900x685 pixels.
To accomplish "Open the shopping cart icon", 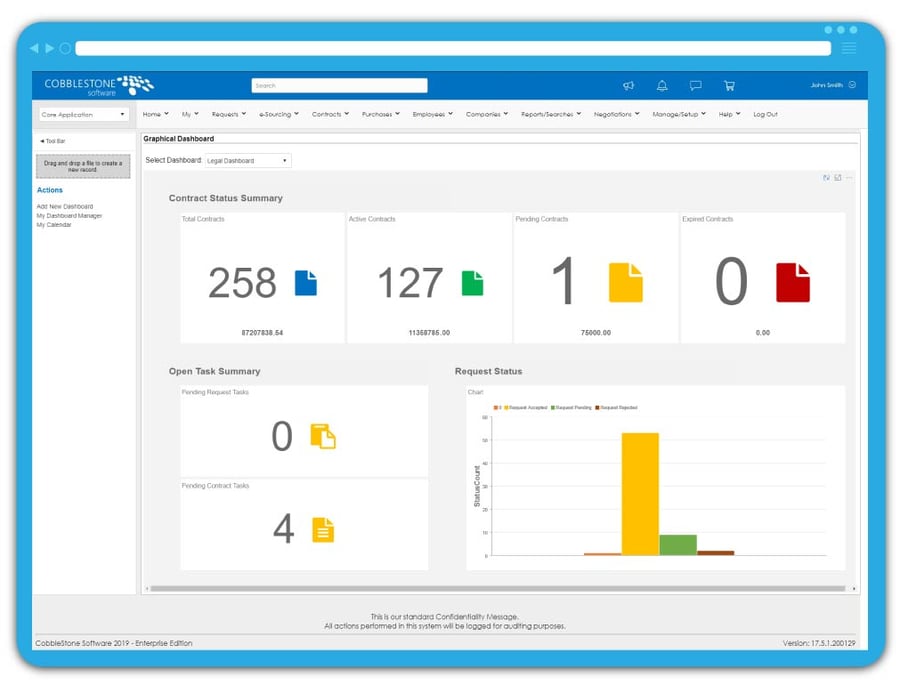I will (730, 85).
